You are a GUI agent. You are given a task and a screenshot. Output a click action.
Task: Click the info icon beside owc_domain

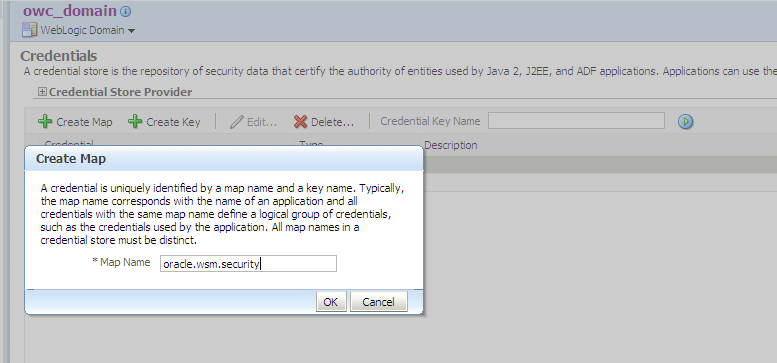[126, 11]
